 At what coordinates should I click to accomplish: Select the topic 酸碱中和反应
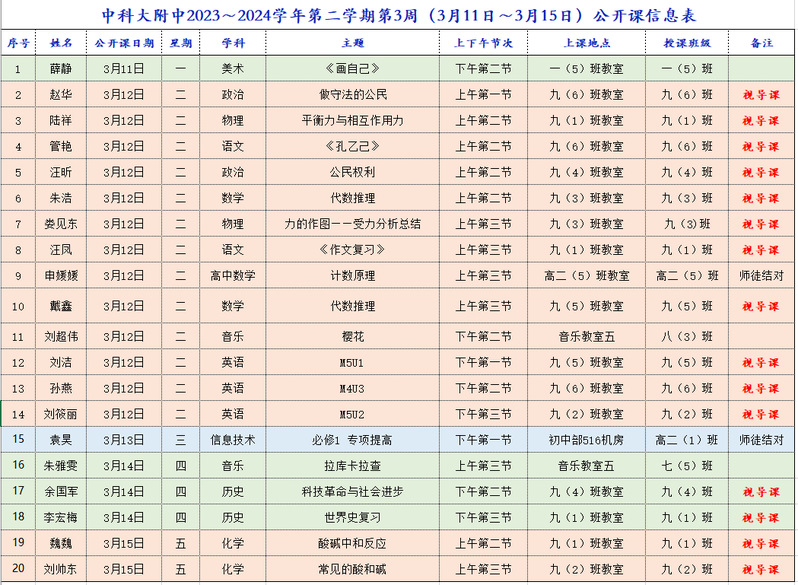click(353, 544)
